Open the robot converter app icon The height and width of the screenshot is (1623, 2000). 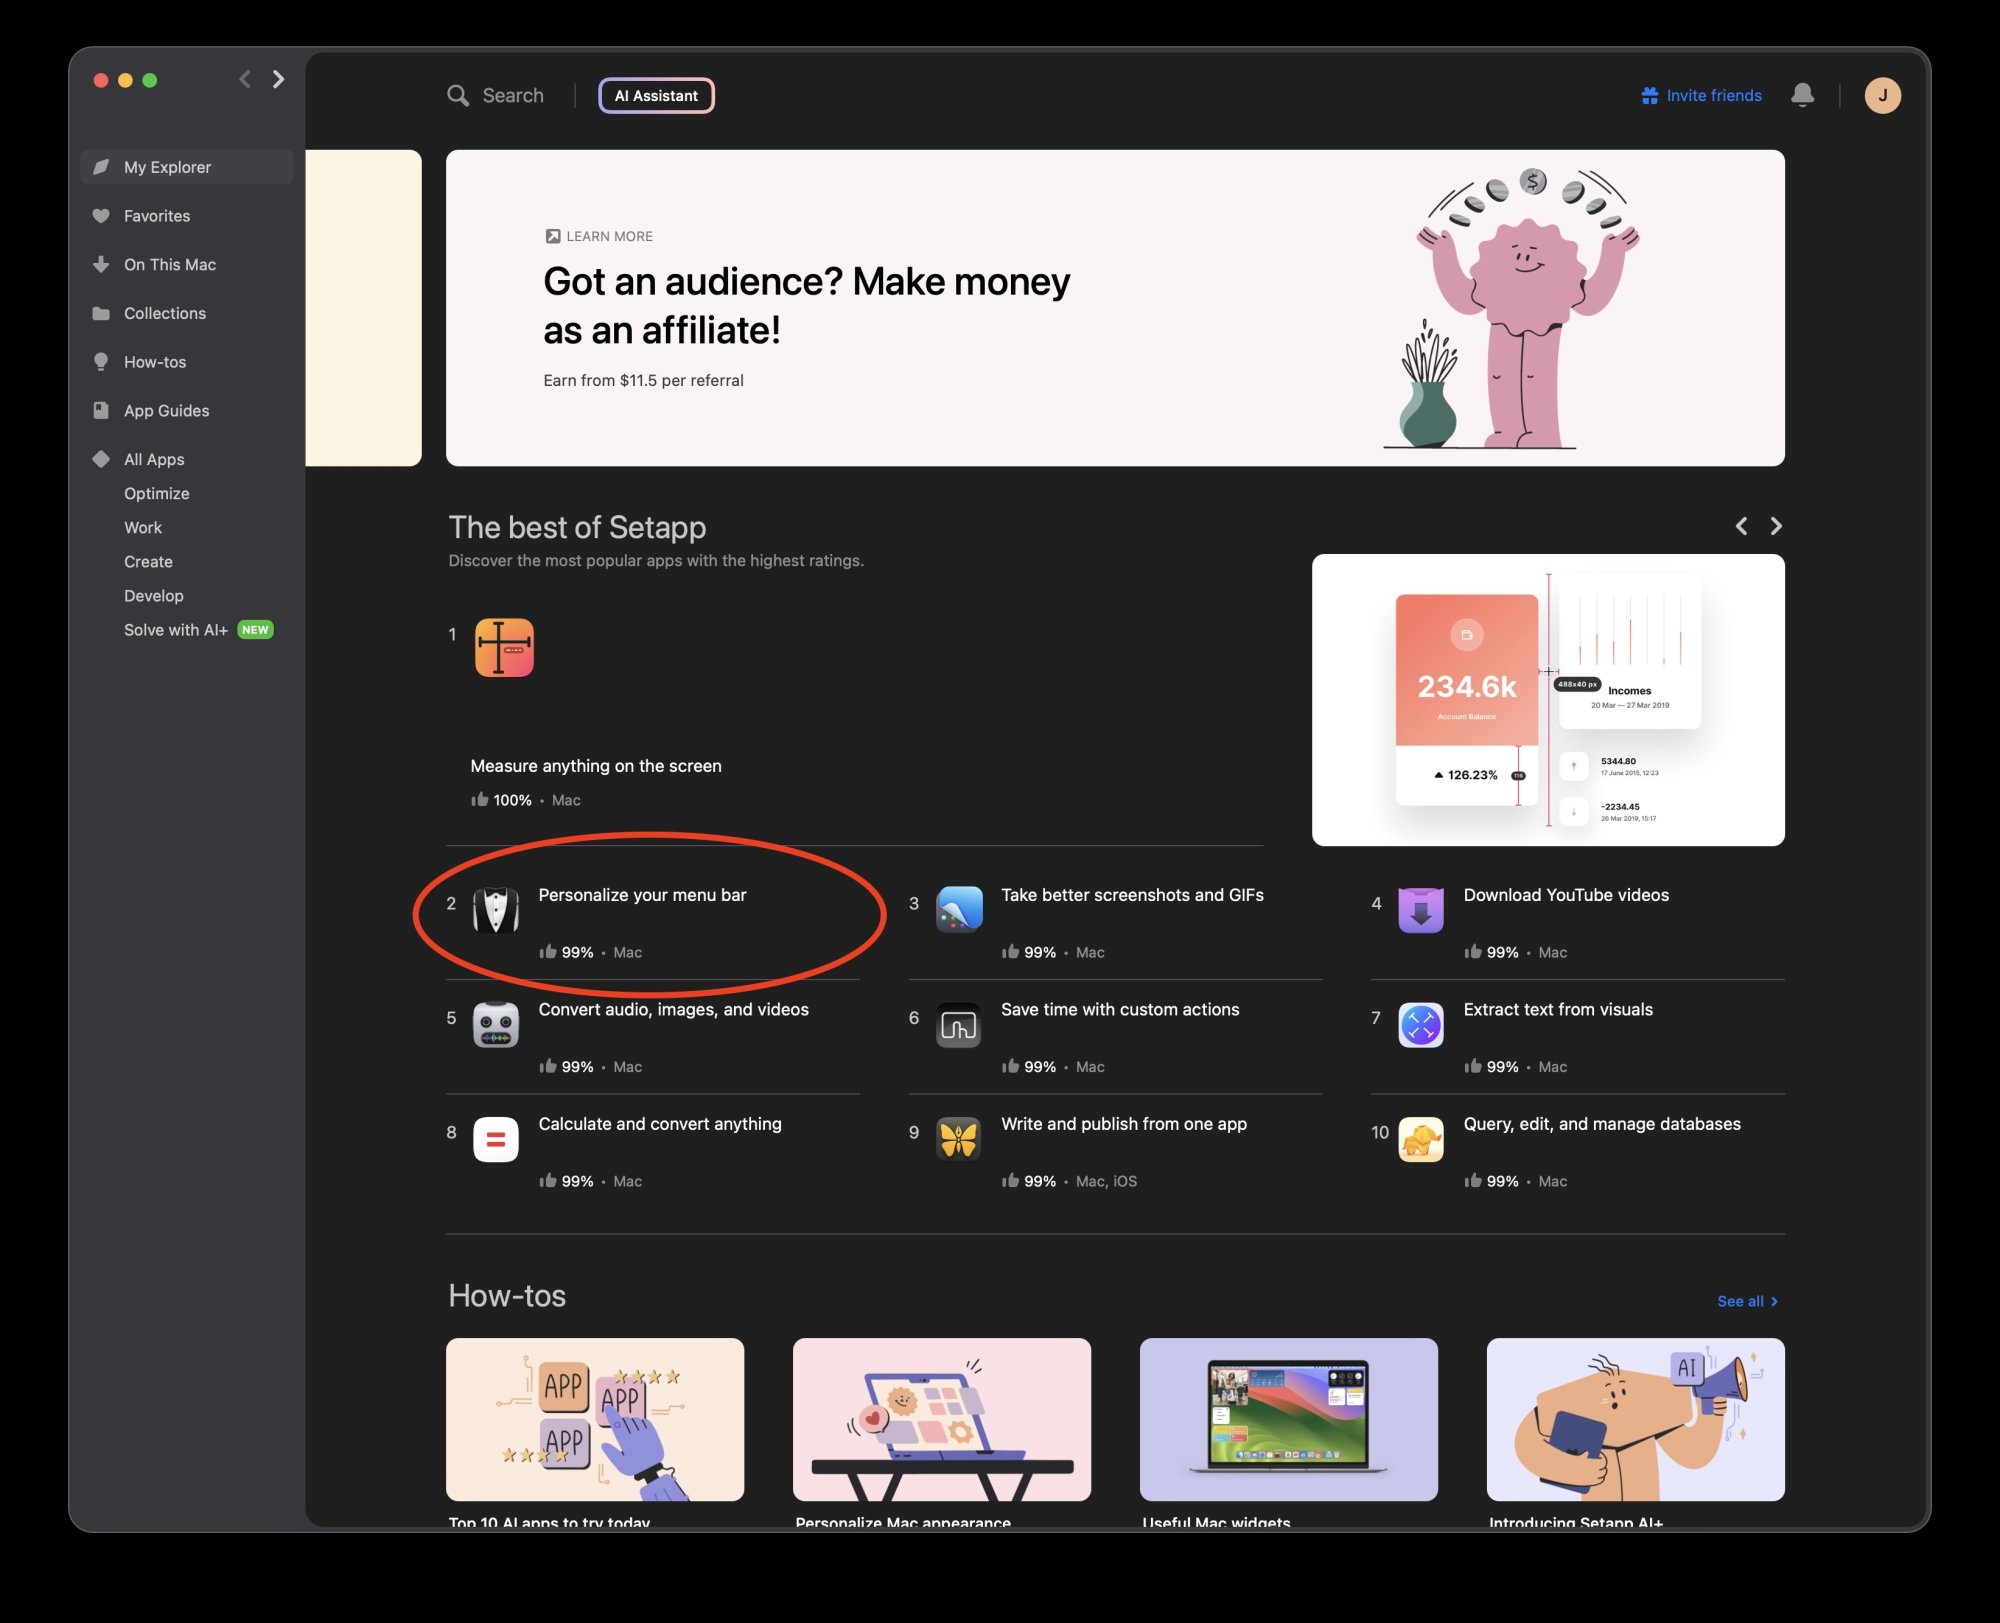496,1025
